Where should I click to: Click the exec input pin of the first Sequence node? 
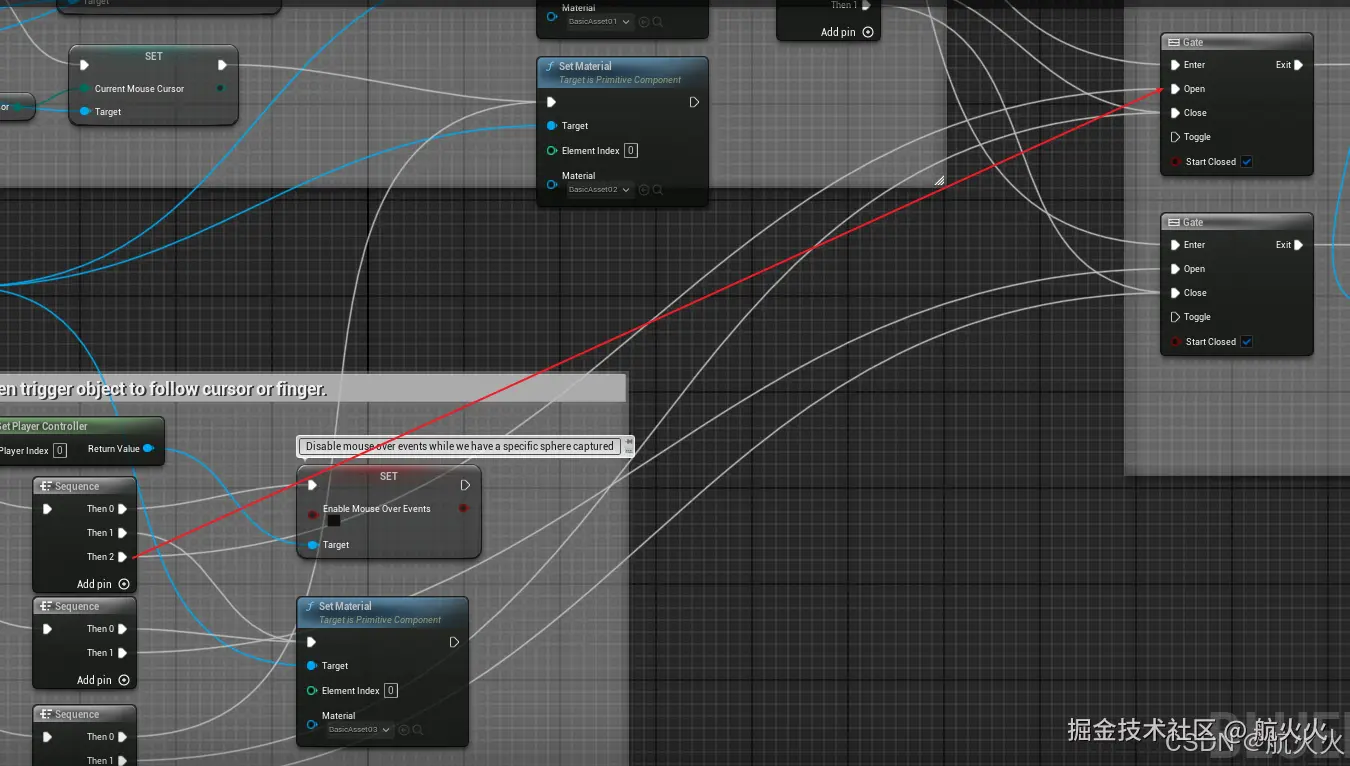(x=47, y=509)
